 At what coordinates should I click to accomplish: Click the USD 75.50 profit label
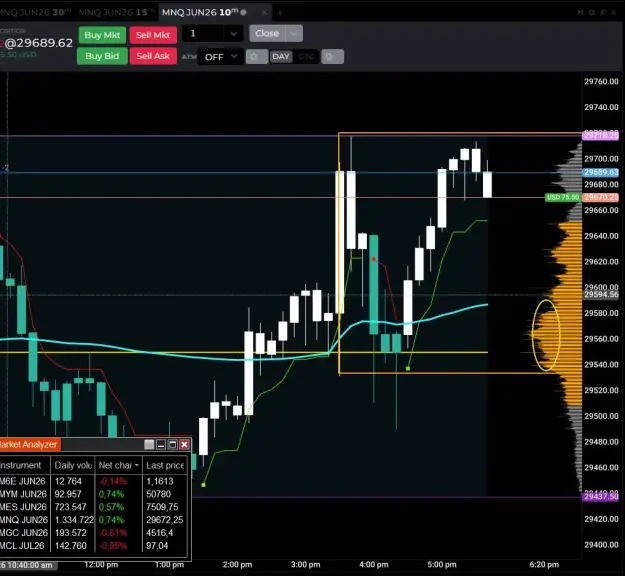tap(562, 197)
